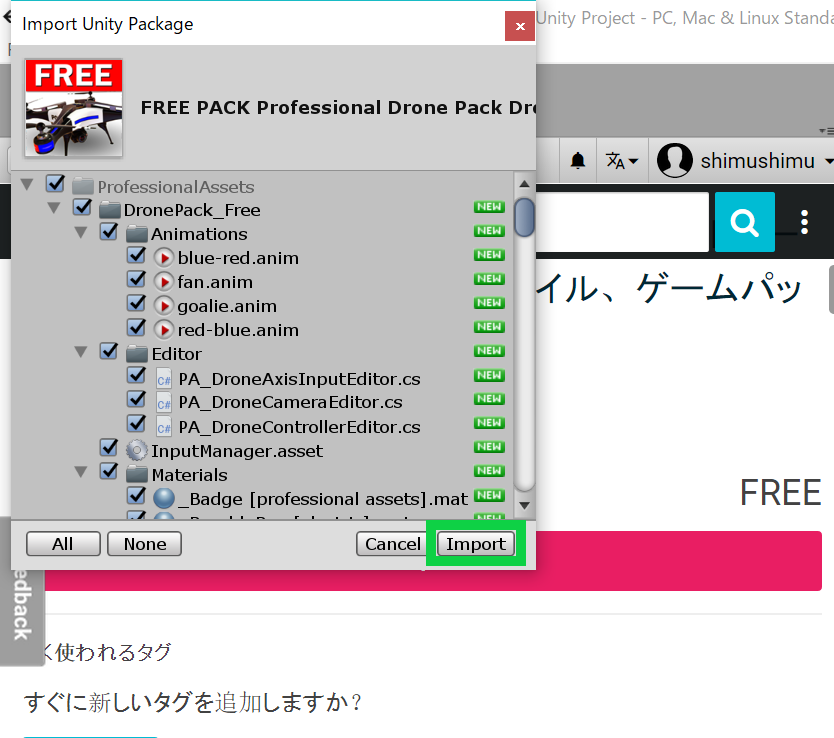Viewport: 834px width, 738px height.
Task: Select the red-blue.anim tree item
Action: tap(238, 330)
